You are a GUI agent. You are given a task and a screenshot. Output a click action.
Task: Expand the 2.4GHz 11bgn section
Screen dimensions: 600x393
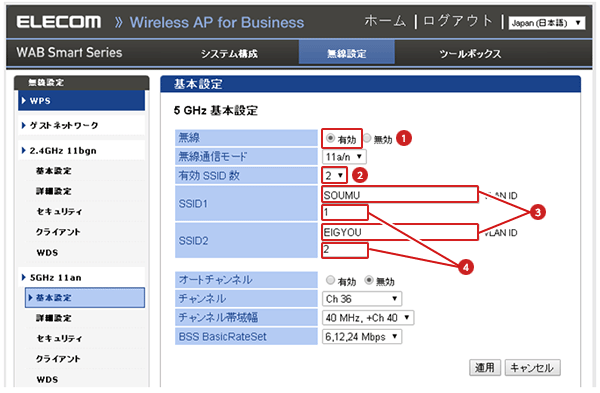[x=81, y=150]
